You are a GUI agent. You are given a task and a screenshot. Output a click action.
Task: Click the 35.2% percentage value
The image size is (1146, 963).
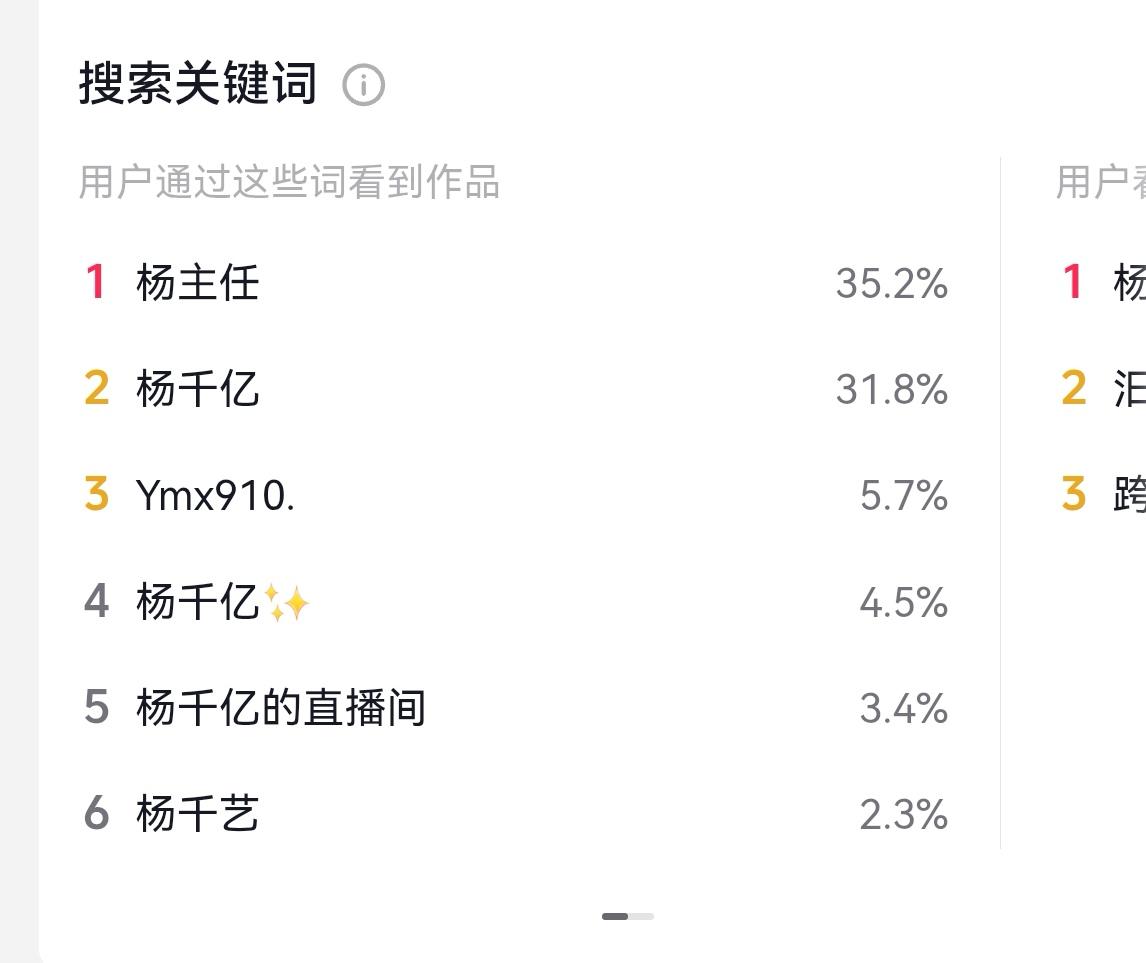coord(892,283)
